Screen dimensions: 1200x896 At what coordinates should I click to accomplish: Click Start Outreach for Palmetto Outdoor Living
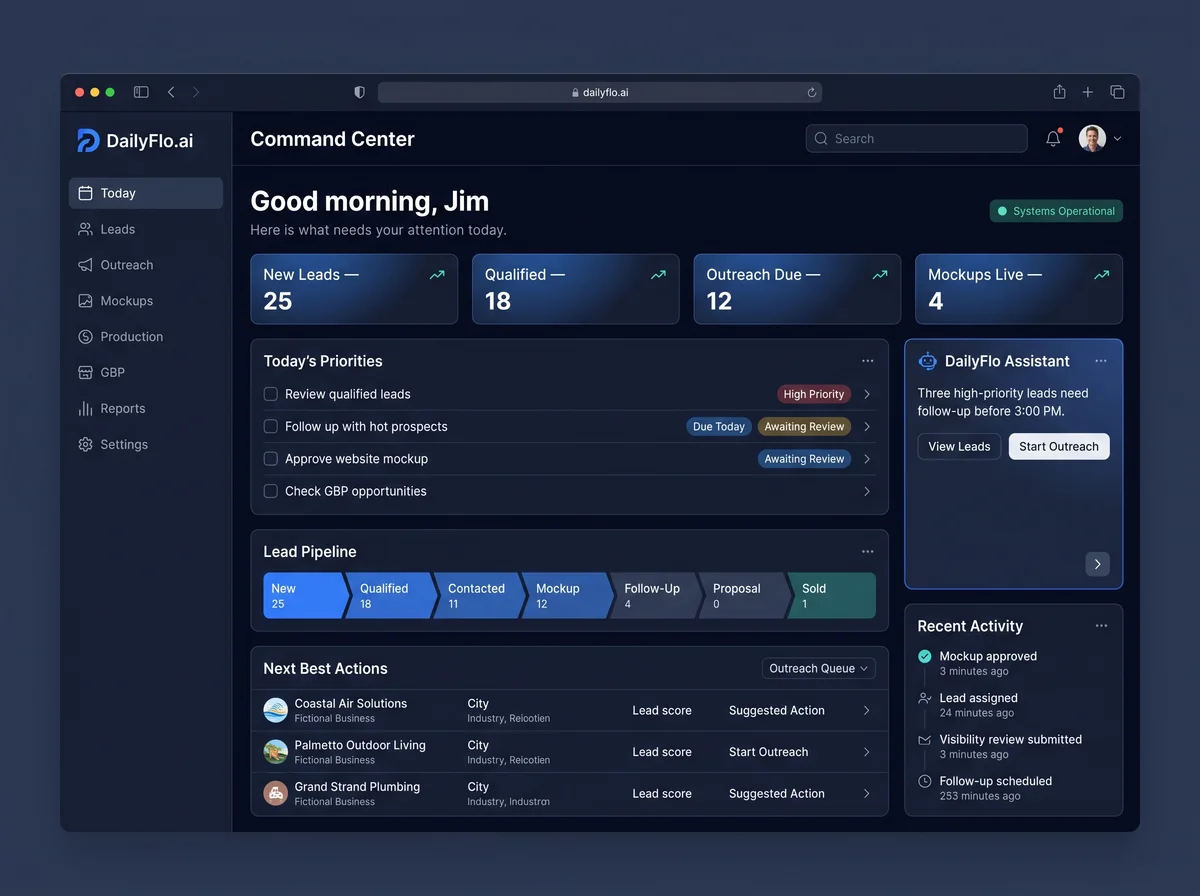coord(768,752)
